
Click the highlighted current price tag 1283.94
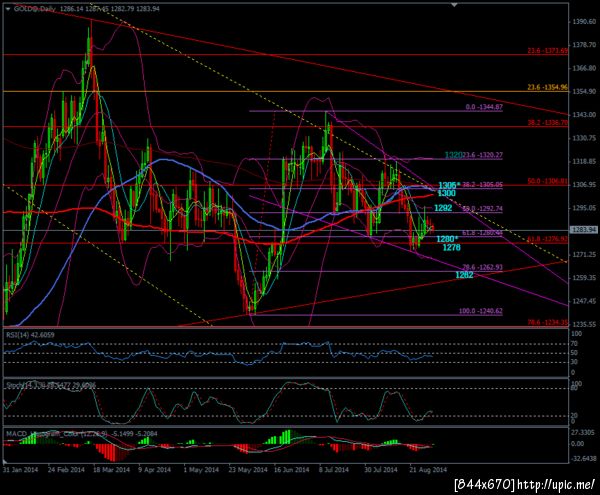(x=583, y=230)
